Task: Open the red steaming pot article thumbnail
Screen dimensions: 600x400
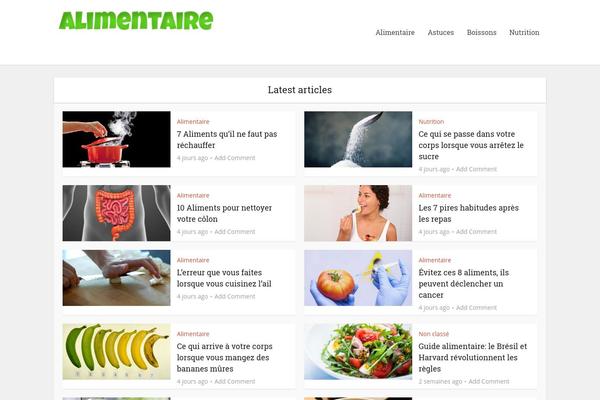Action: [117, 139]
